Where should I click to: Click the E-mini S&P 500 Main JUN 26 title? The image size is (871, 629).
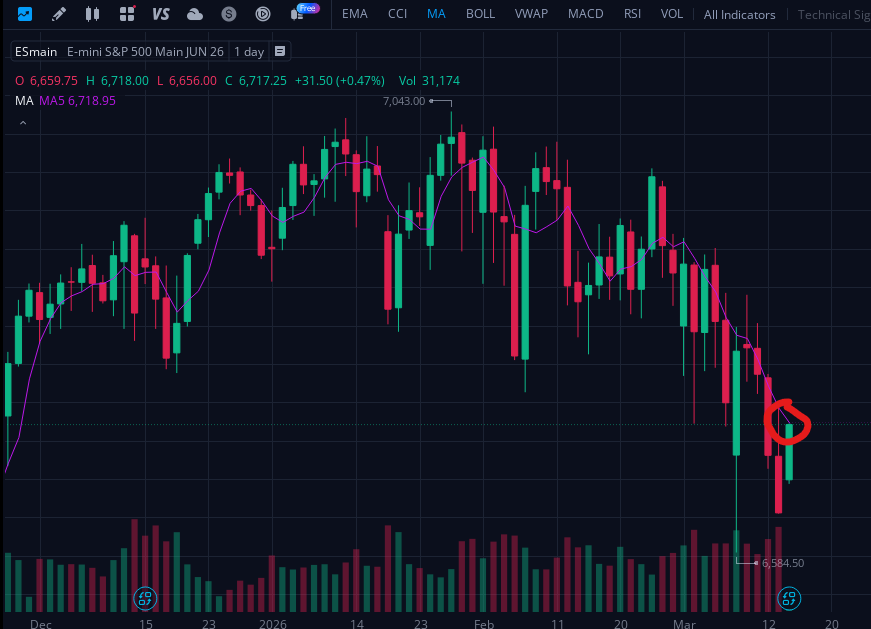pyautogui.click(x=145, y=52)
